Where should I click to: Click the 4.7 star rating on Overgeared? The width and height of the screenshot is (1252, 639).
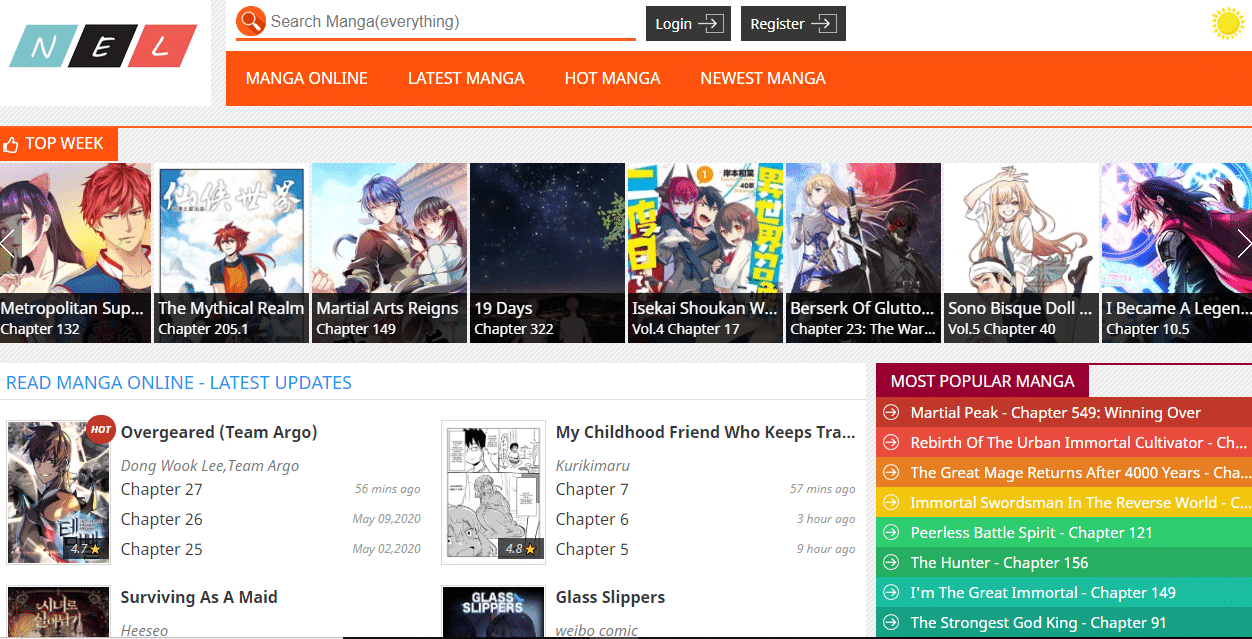tap(85, 549)
